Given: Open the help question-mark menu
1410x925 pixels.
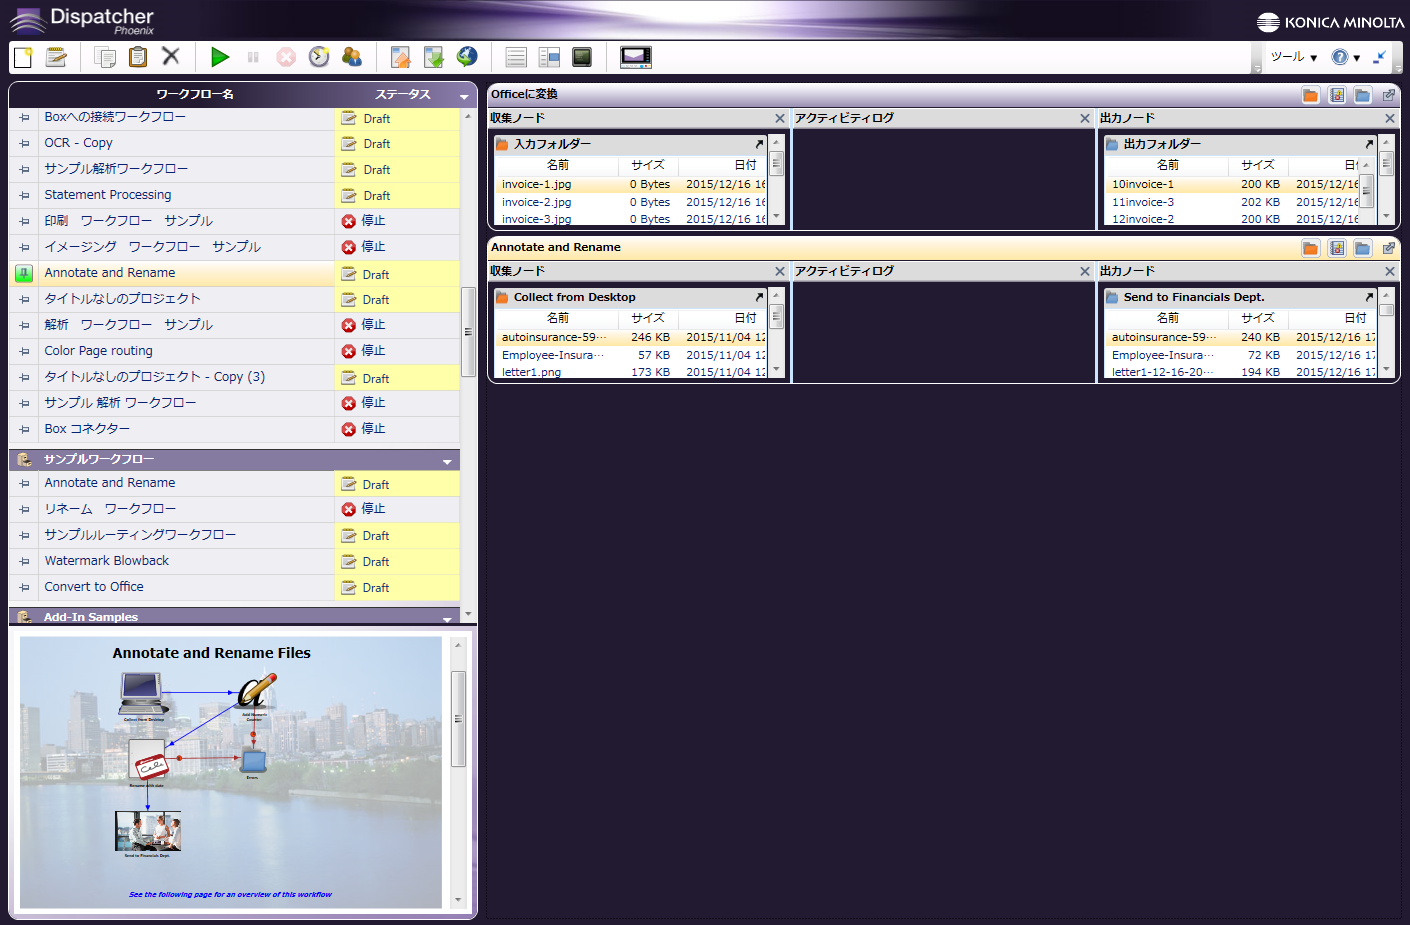Looking at the screenshot, I should [x=1346, y=57].
